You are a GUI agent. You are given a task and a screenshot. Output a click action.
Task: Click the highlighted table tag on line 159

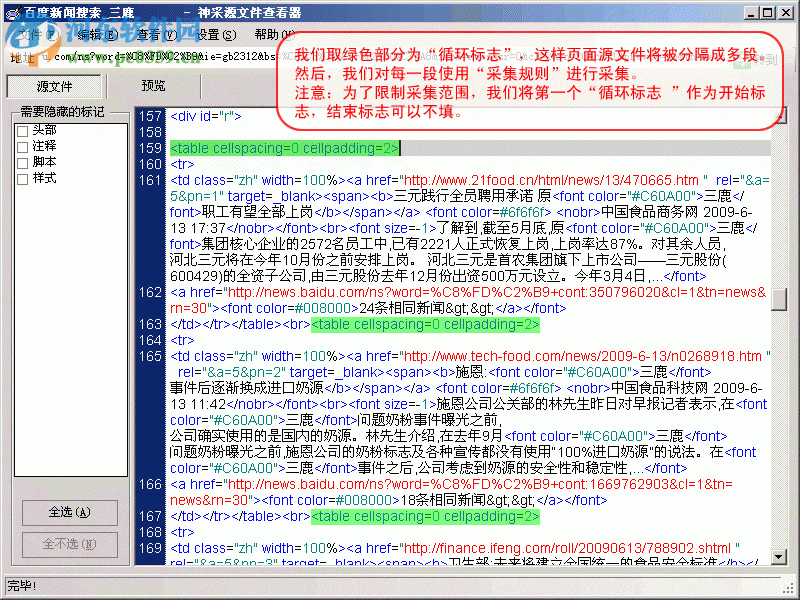(284, 148)
